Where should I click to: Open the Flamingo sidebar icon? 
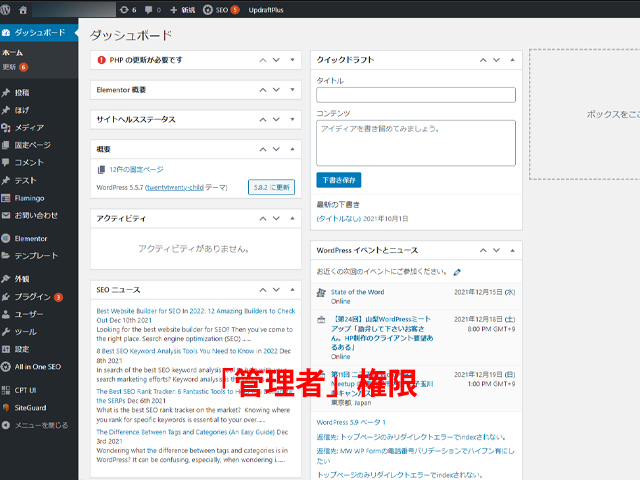pos(6,198)
